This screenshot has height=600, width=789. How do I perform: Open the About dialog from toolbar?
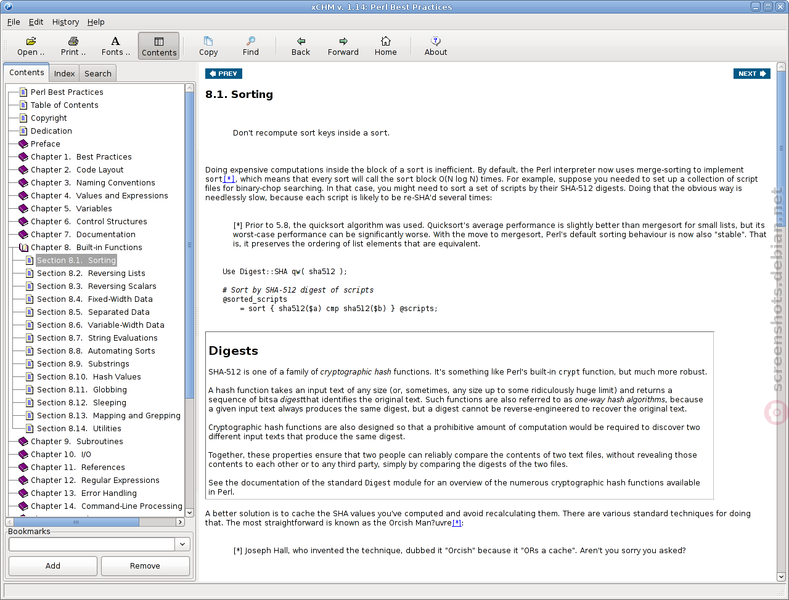pos(435,46)
